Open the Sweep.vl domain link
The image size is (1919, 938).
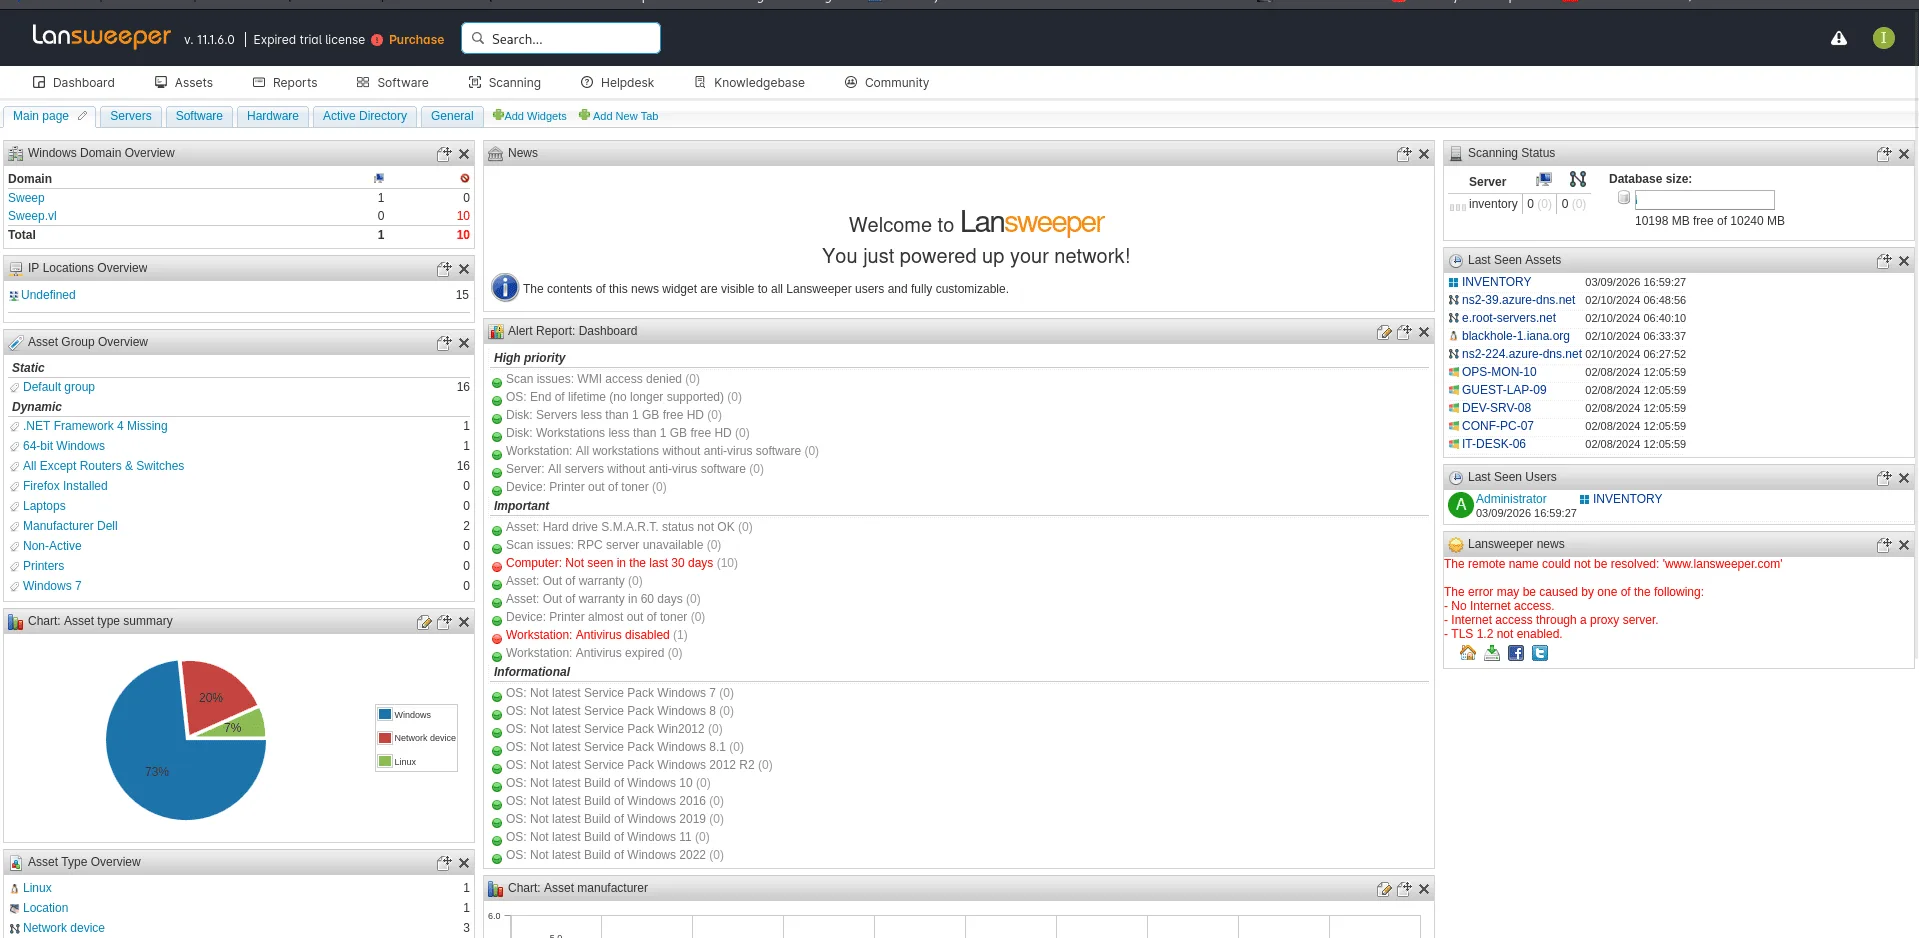click(32, 216)
